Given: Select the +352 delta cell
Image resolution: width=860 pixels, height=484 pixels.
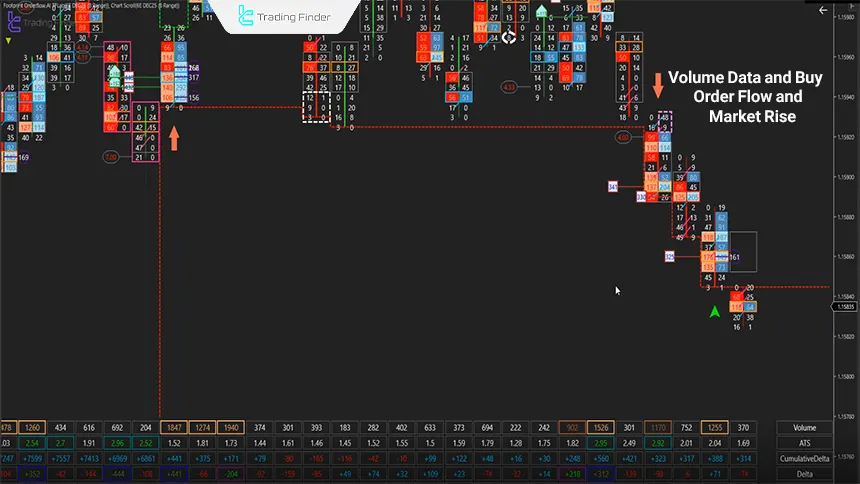Looking at the screenshot, I should click(x=32, y=474).
